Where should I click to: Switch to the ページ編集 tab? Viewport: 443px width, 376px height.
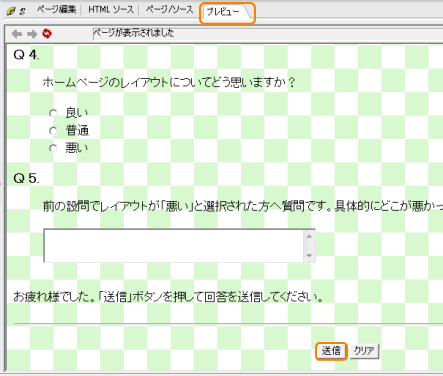point(57,10)
